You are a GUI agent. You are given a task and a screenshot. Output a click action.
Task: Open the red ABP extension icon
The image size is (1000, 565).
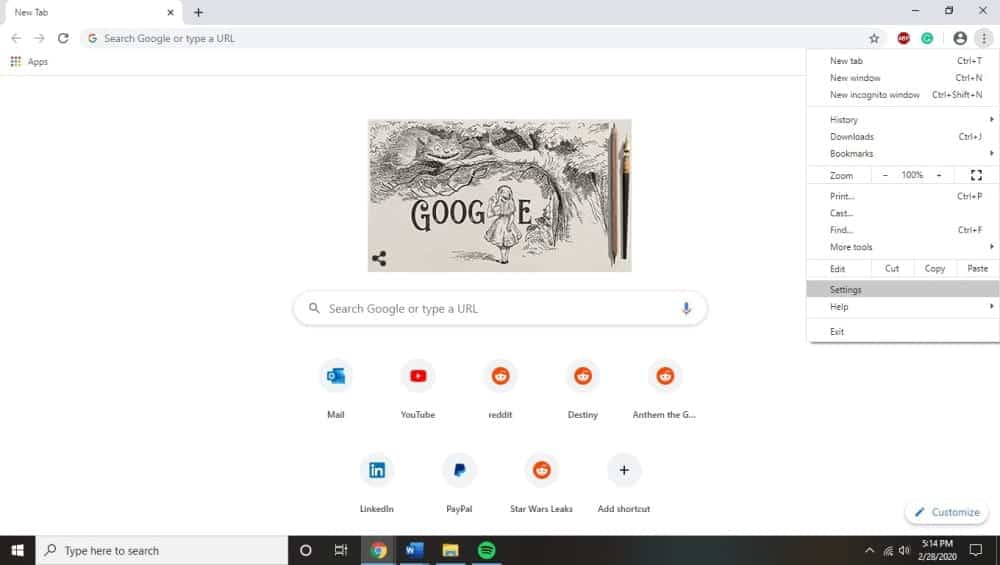coord(903,38)
